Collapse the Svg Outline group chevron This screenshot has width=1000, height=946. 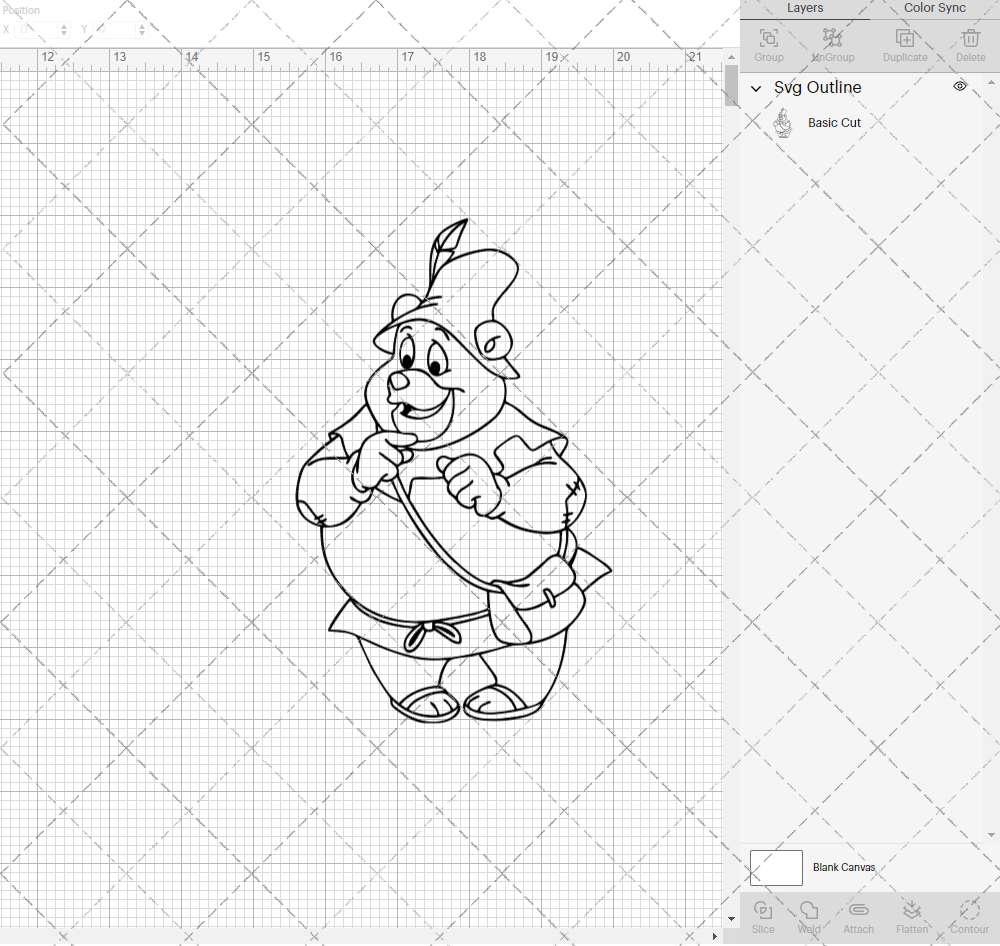click(756, 88)
